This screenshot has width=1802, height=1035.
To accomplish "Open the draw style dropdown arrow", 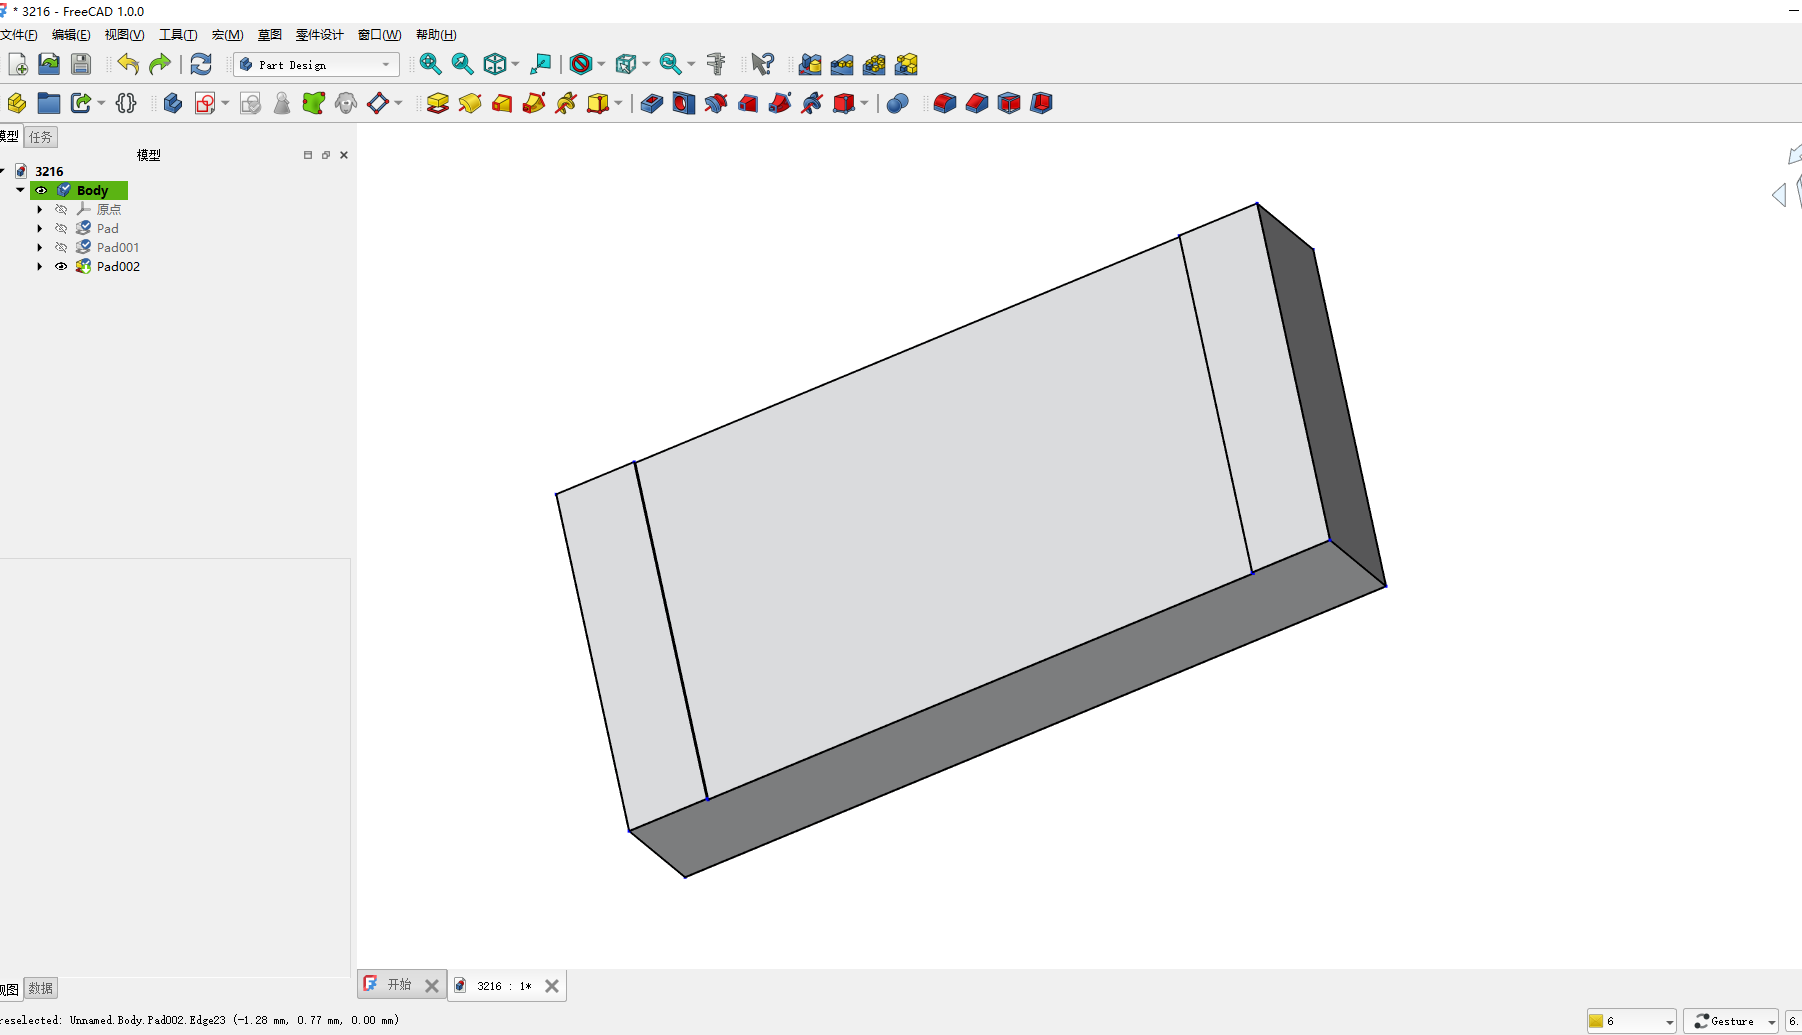I will click(x=601, y=64).
